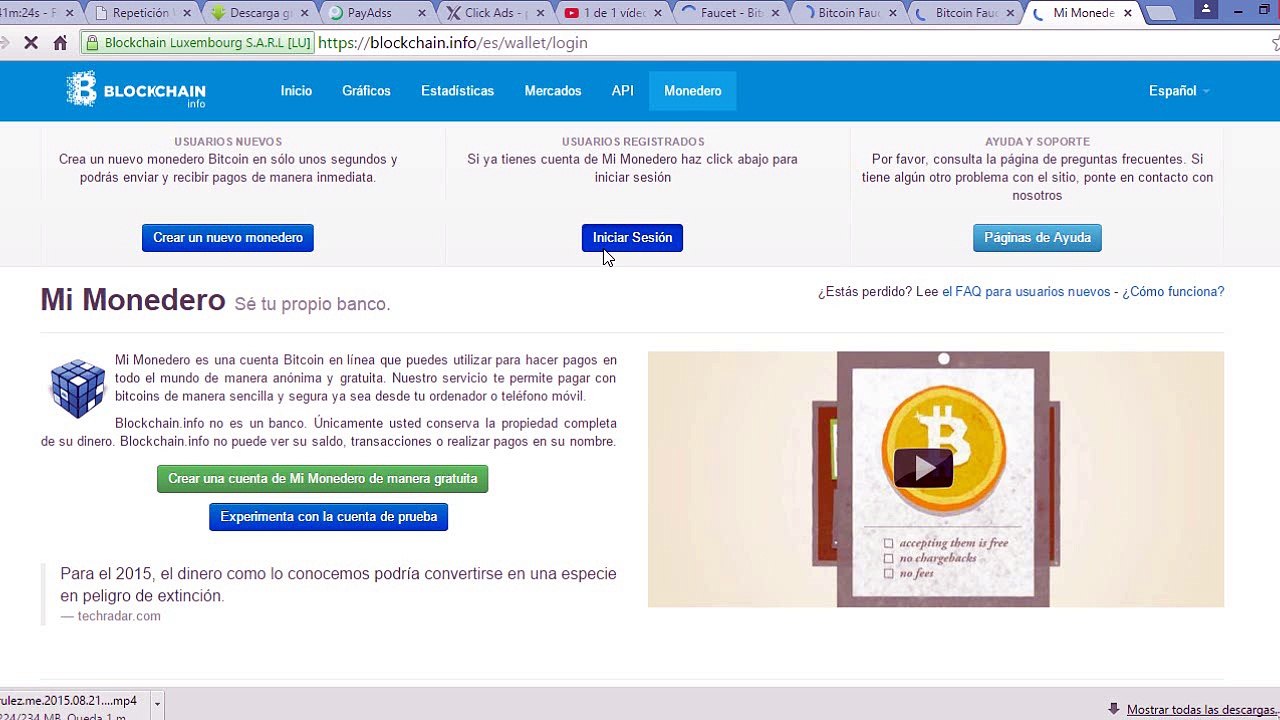Switch to the 1 de 1 vídeo tab
Image resolution: width=1280 pixels, height=720 pixels.
coord(613,13)
